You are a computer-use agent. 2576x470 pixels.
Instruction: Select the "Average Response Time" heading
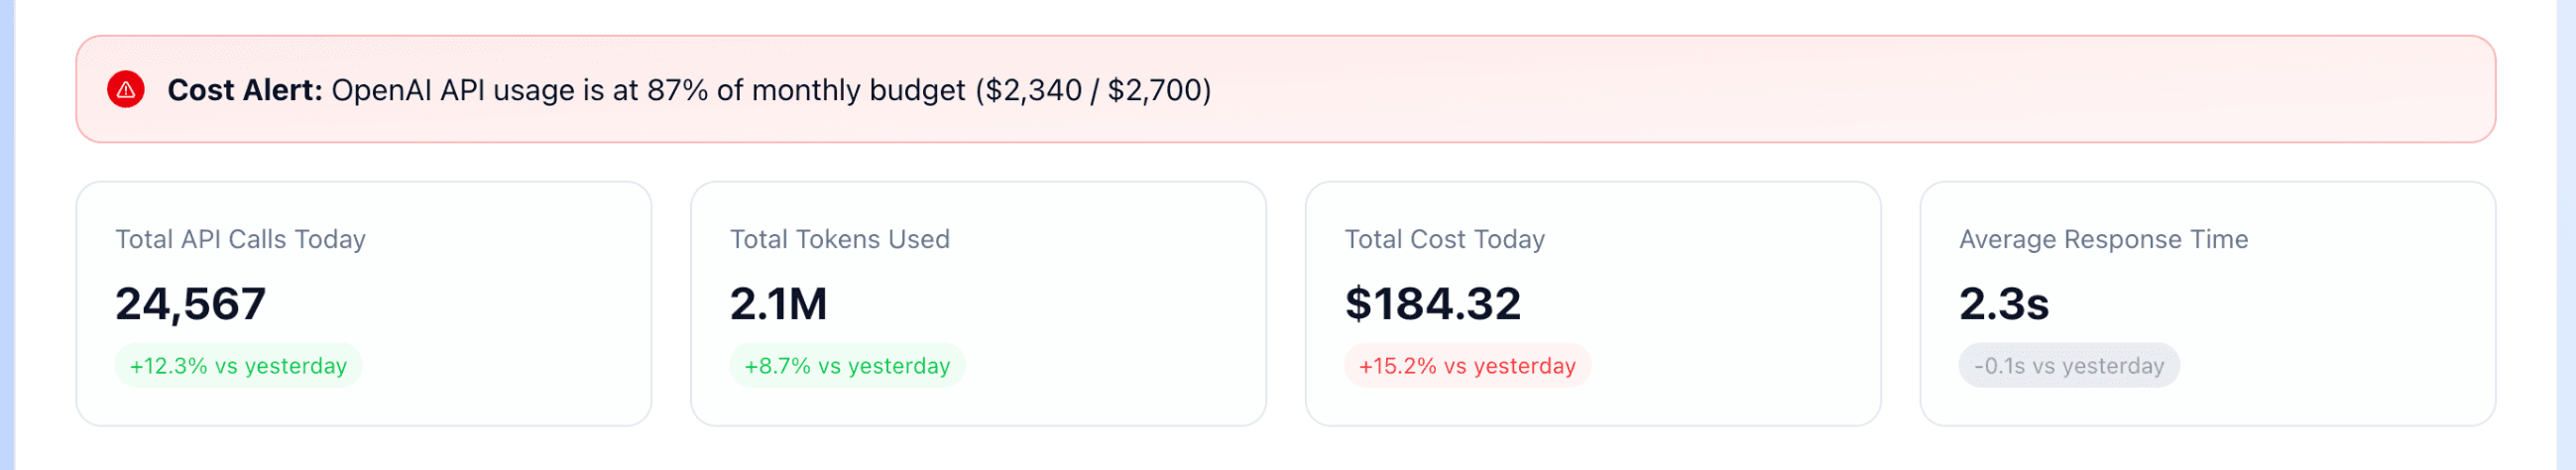point(2102,239)
